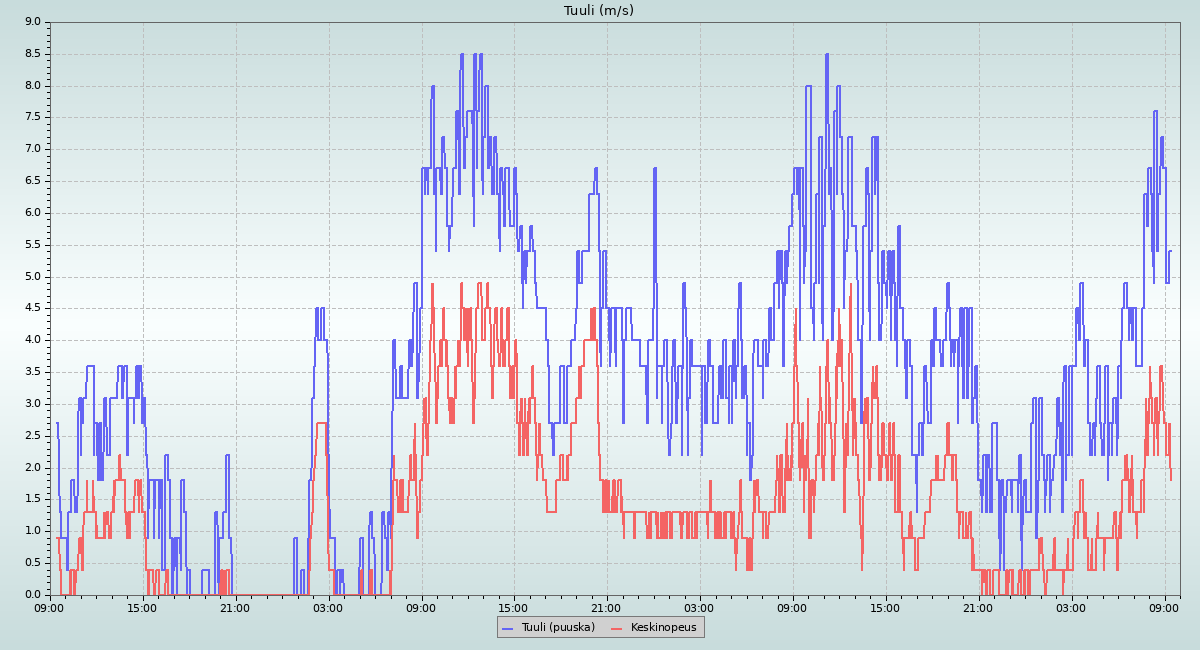Click the 2.0 y-axis tick label
This screenshot has width=1200, height=650.
click(x=32, y=467)
